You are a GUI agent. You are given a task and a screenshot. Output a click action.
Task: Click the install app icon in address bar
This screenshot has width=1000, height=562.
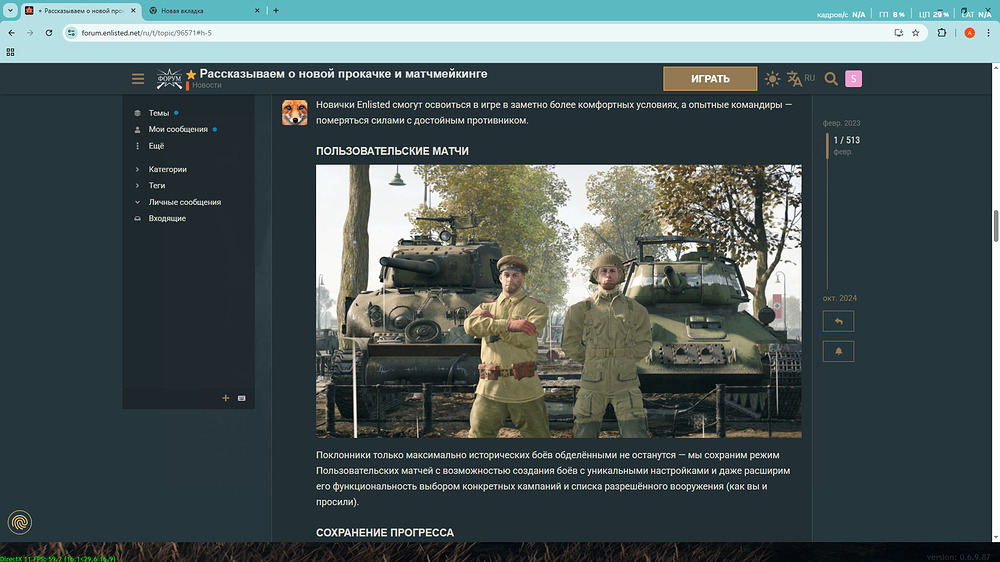coord(899,33)
